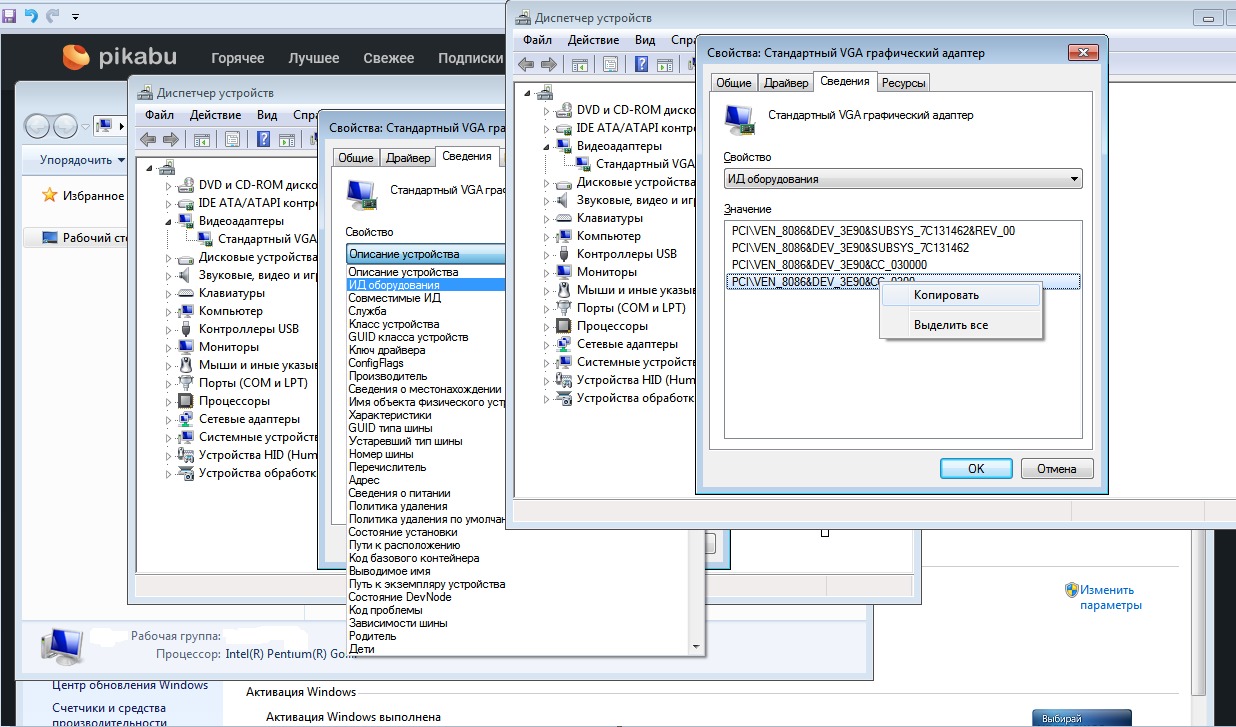Click the show/hide console tree icon in the foreground Device Manager

tap(580, 65)
